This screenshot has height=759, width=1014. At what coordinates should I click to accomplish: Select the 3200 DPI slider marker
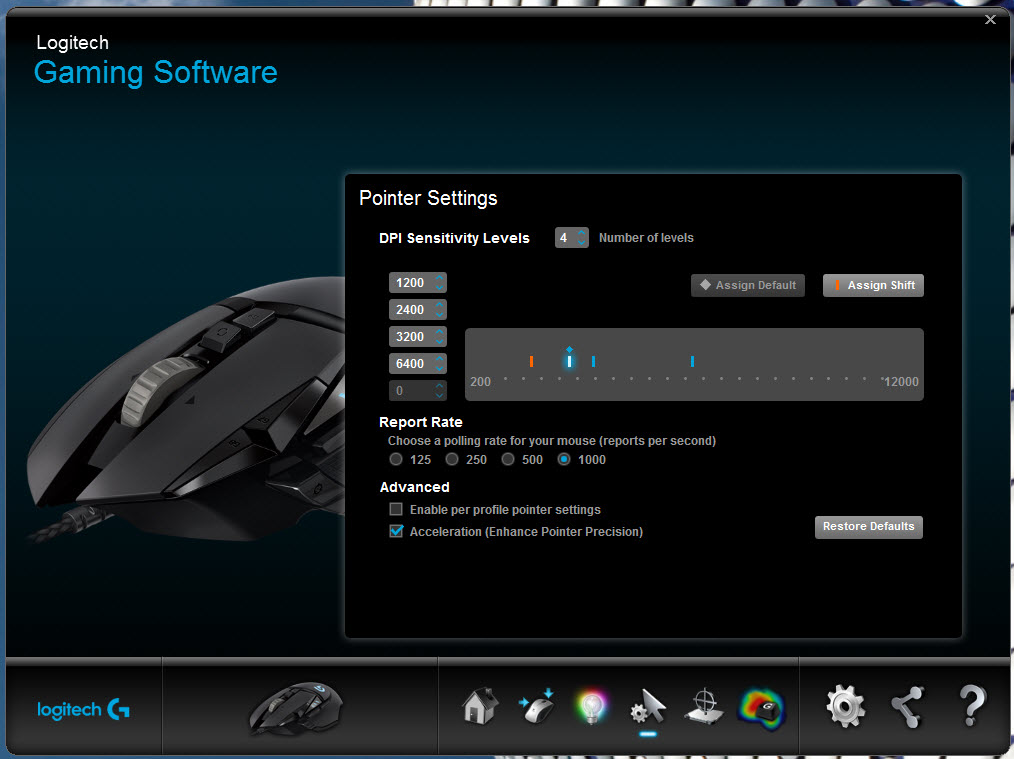tap(593, 361)
